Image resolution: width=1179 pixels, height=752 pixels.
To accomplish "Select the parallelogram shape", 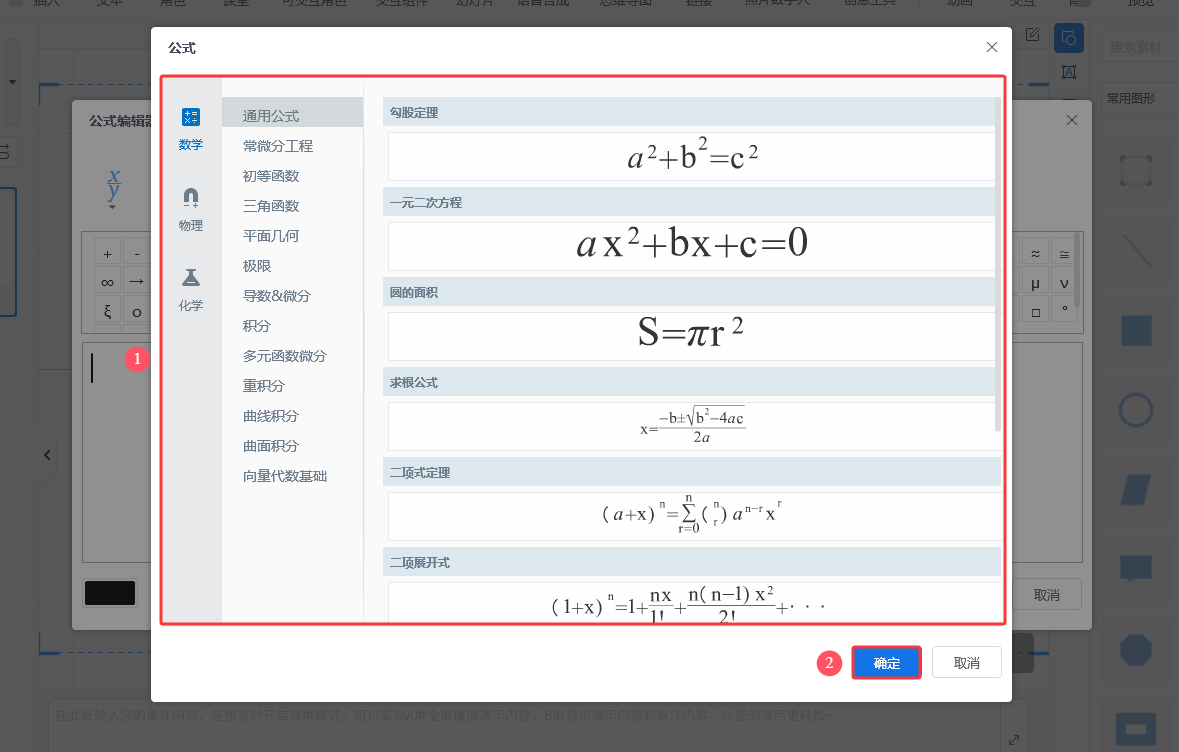I will tap(1135, 490).
